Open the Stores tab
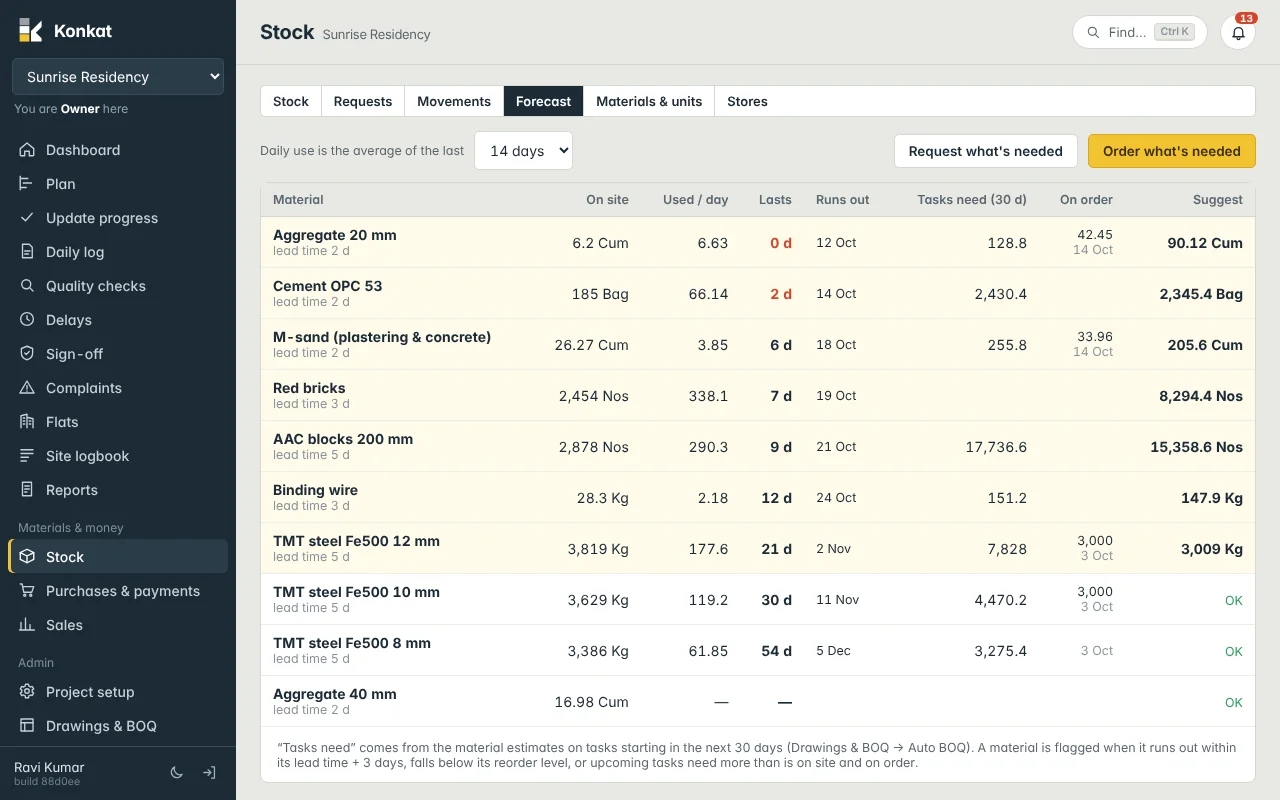 pos(747,101)
